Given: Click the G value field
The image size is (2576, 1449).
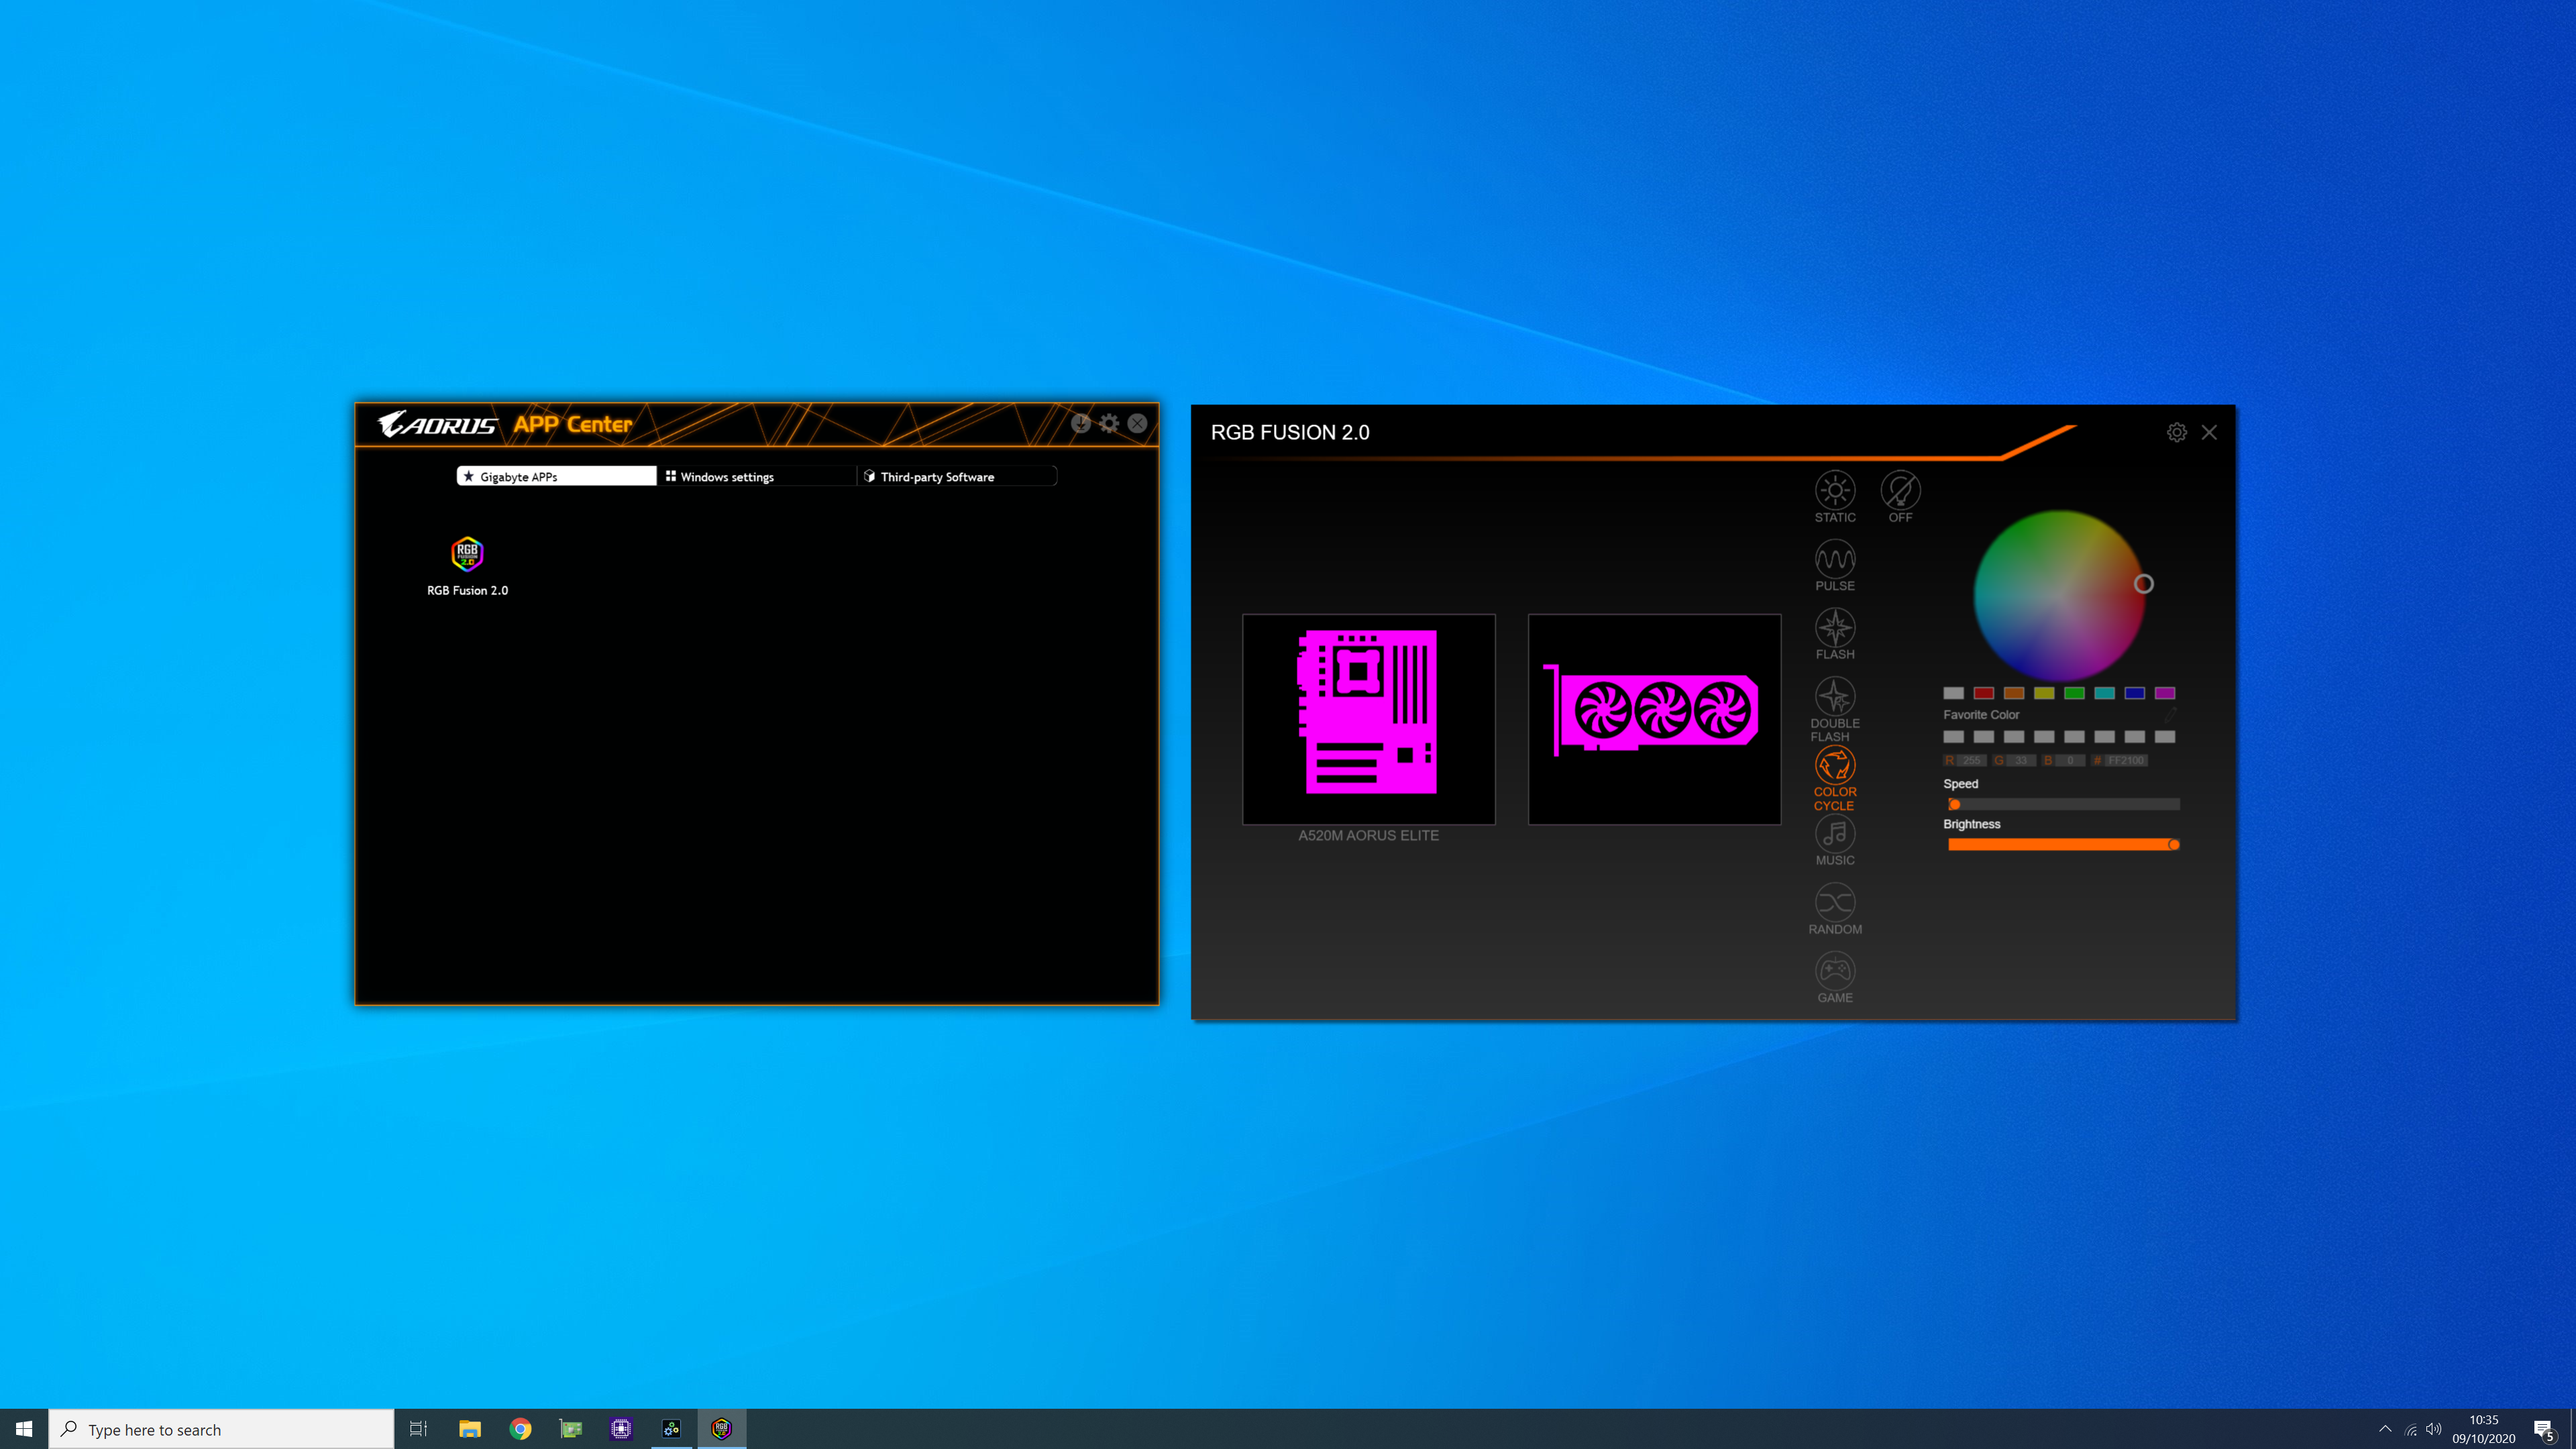Looking at the screenshot, I should click(x=2021, y=760).
